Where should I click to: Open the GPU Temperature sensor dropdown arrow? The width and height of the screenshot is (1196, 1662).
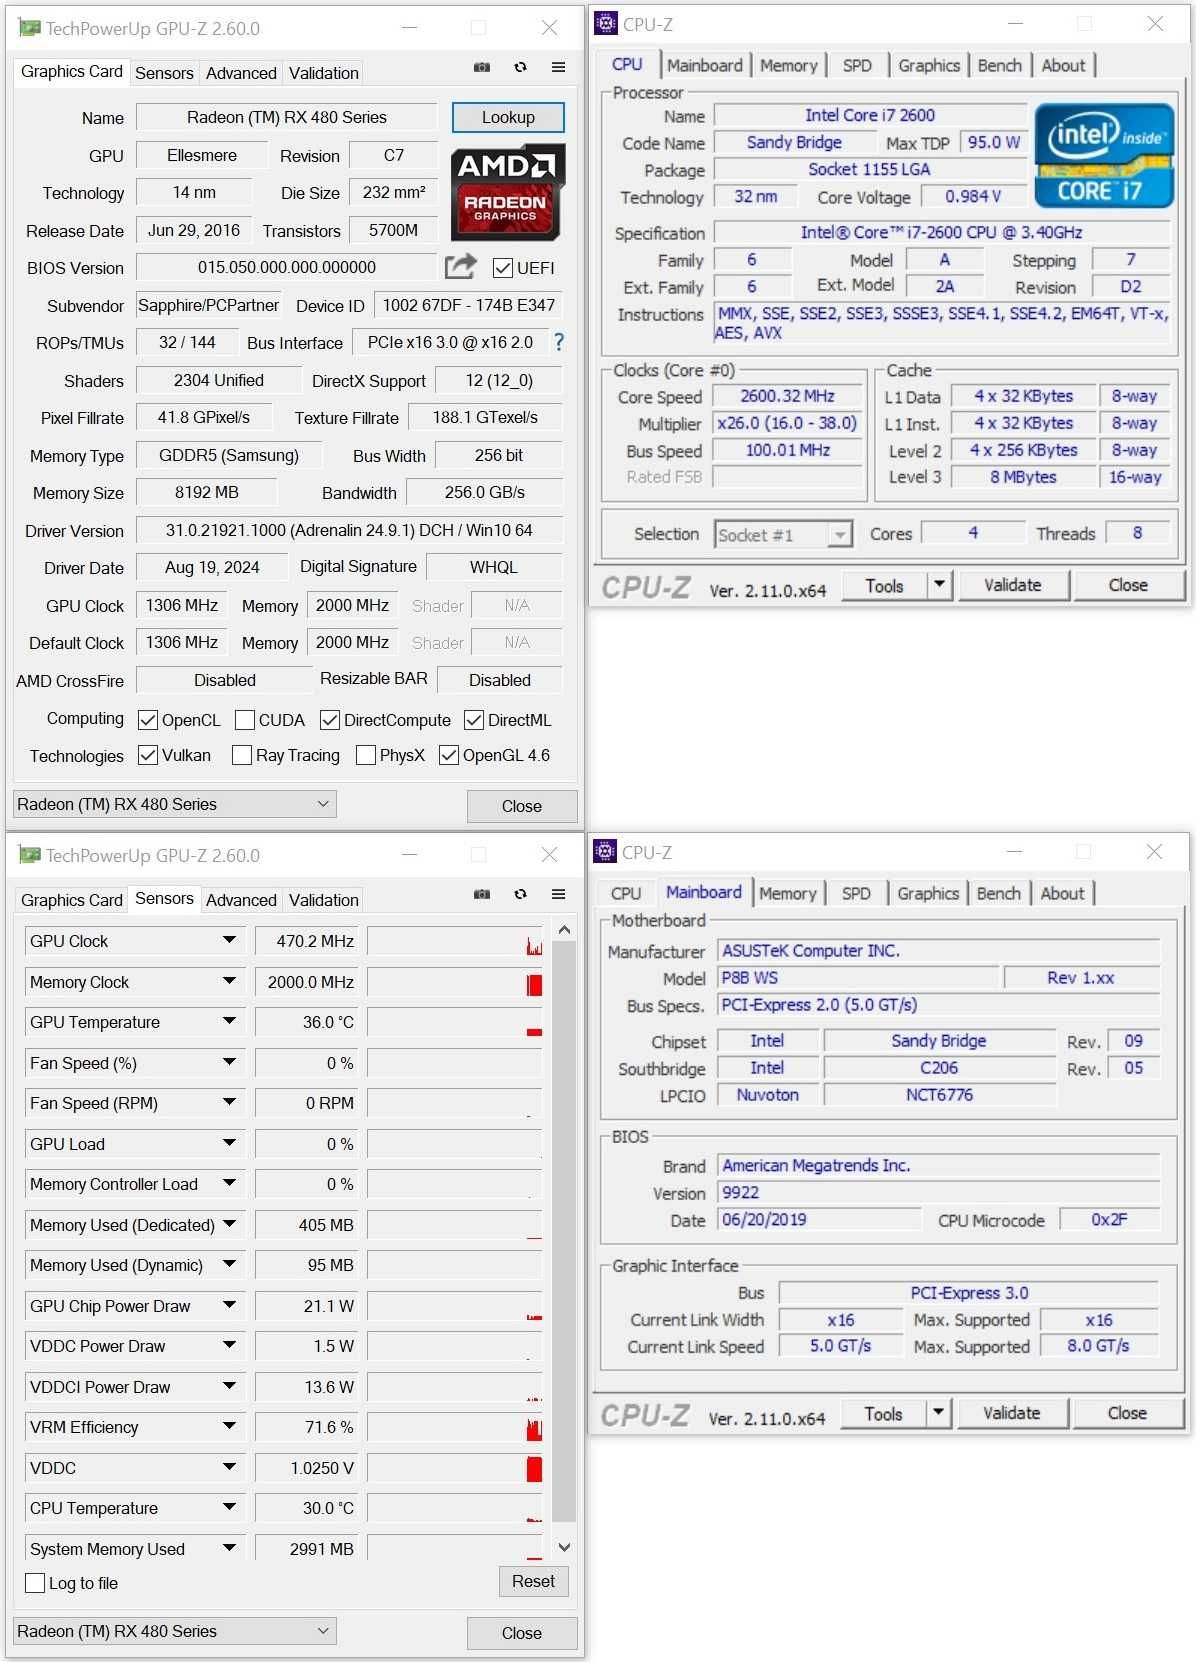pos(229,1022)
